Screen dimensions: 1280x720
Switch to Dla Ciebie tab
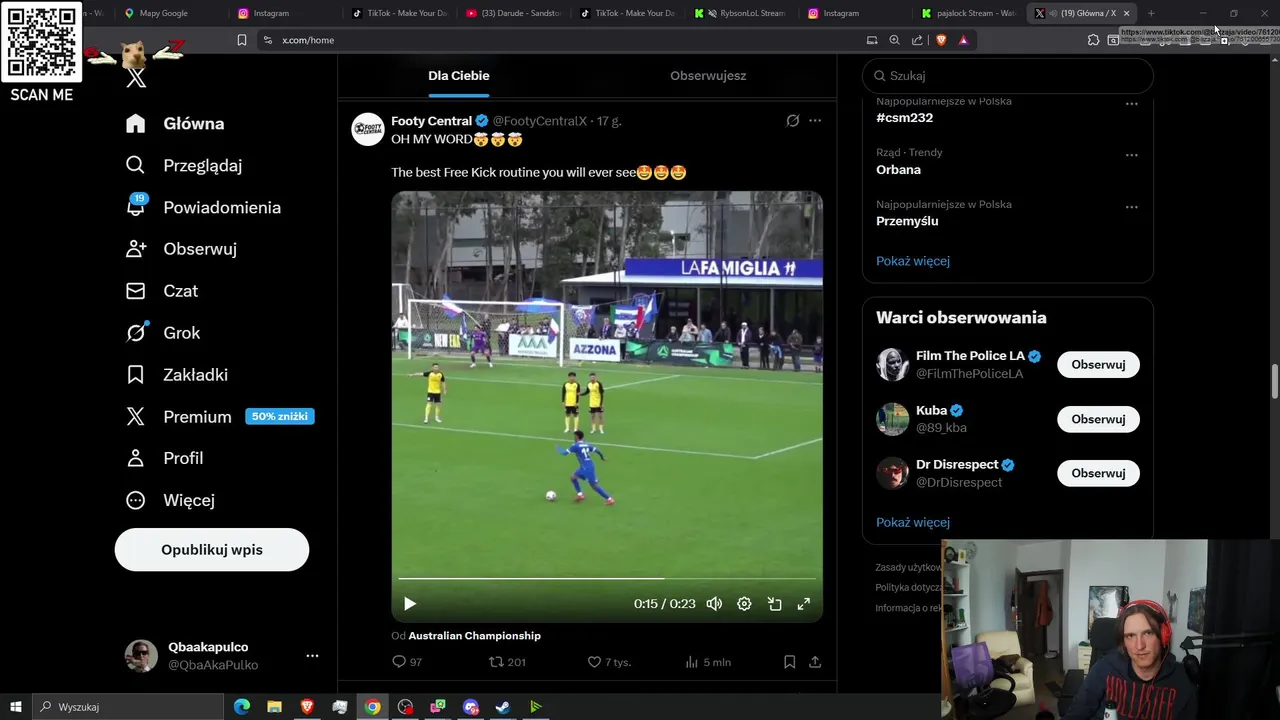click(x=459, y=76)
